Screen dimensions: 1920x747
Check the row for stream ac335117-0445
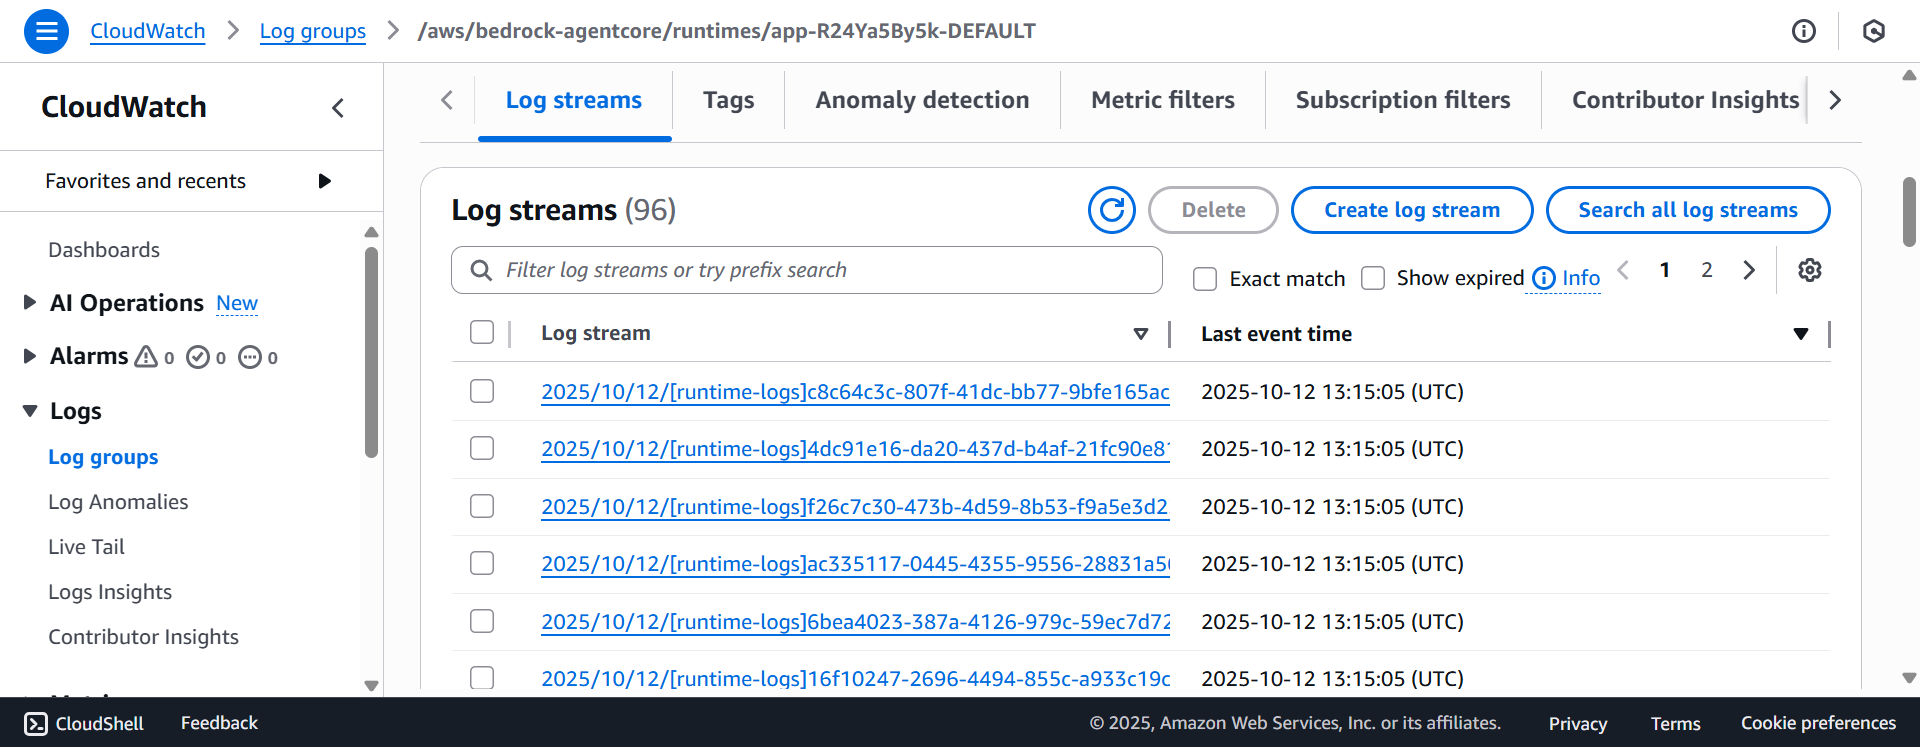(x=482, y=563)
